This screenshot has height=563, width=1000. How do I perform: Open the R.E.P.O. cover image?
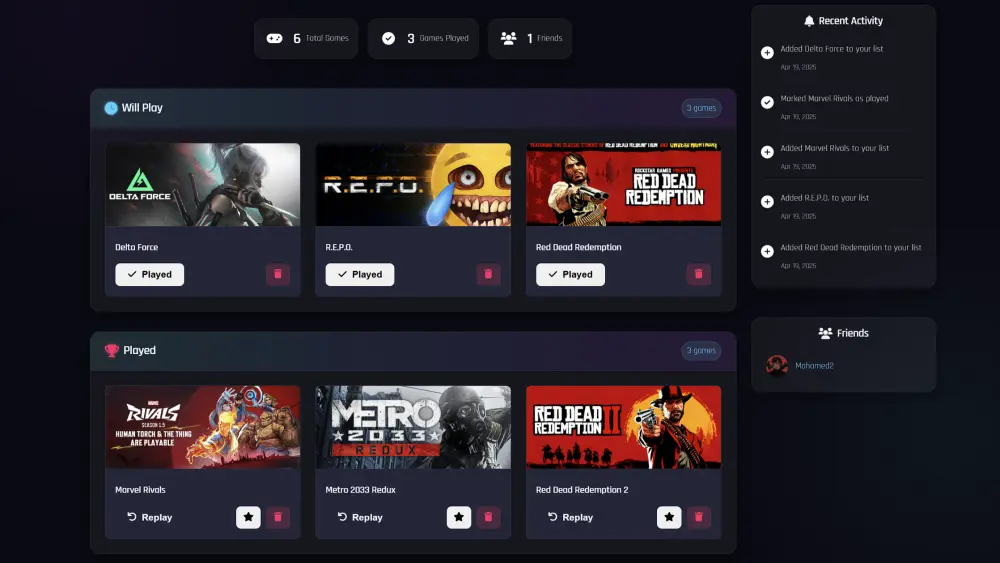[413, 184]
